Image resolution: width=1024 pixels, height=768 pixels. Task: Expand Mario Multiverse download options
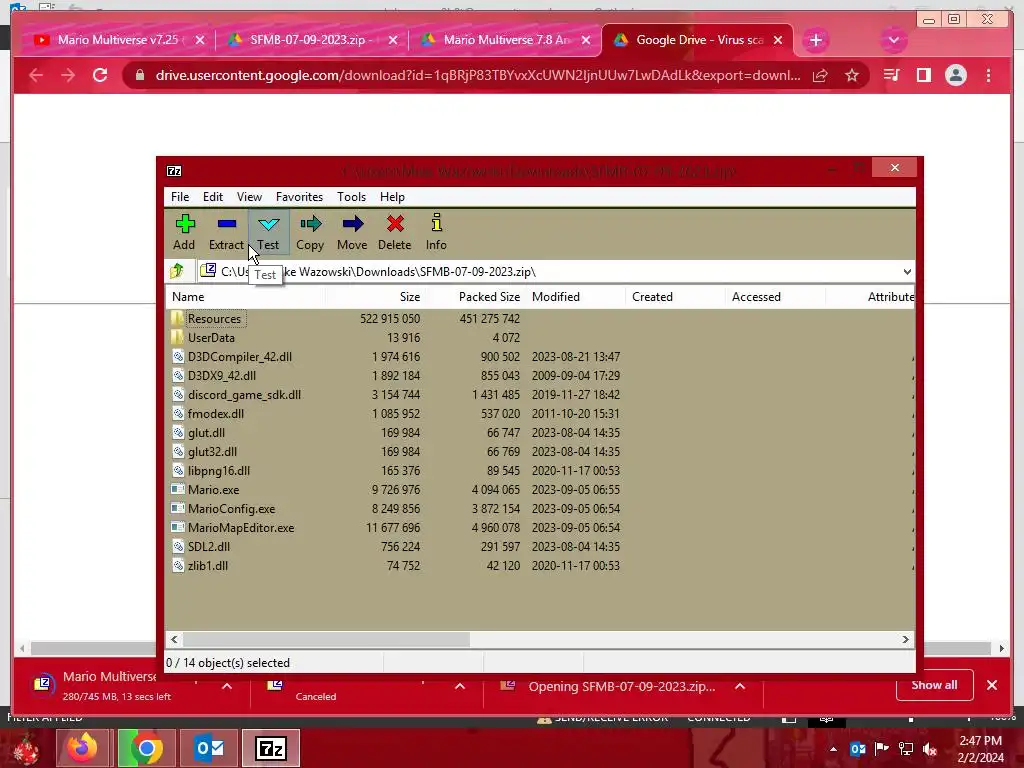[x=227, y=686]
